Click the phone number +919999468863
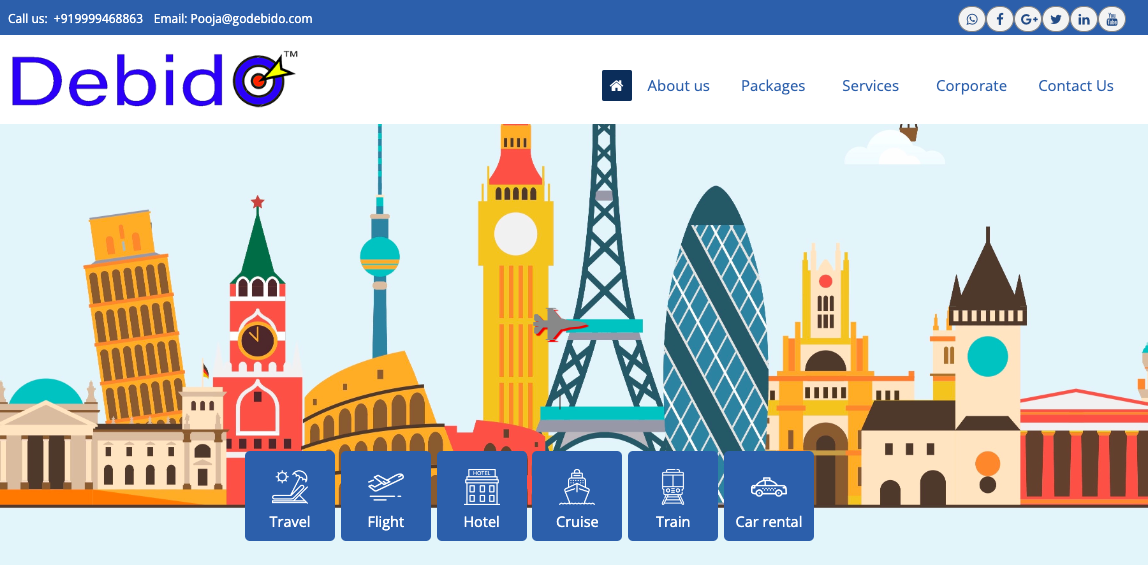The width and height of the screenshot is (1148, 565). tap(98, 18)
